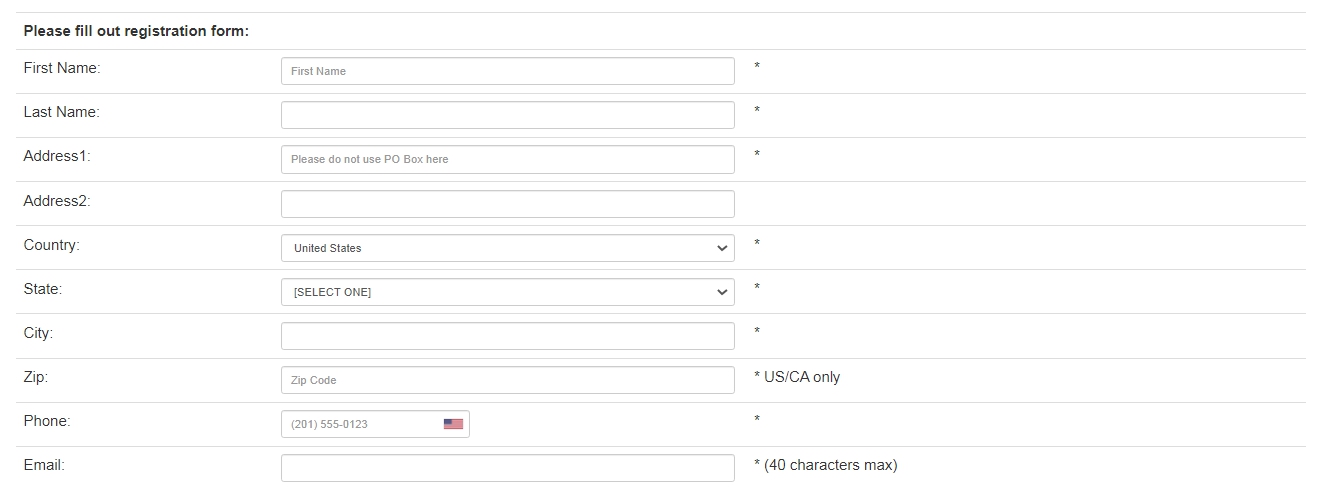Click the 'Country:' label text
The image size is (1323, 488).
pyautogui.click(x=51, y=245)
